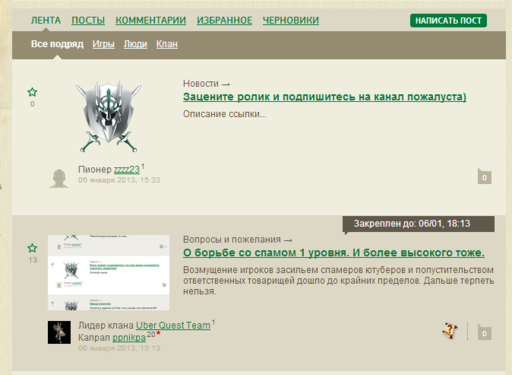Click the date '06 января 2013, 15:33'
This screenshot has width=512, height=375.
[119, 180]
